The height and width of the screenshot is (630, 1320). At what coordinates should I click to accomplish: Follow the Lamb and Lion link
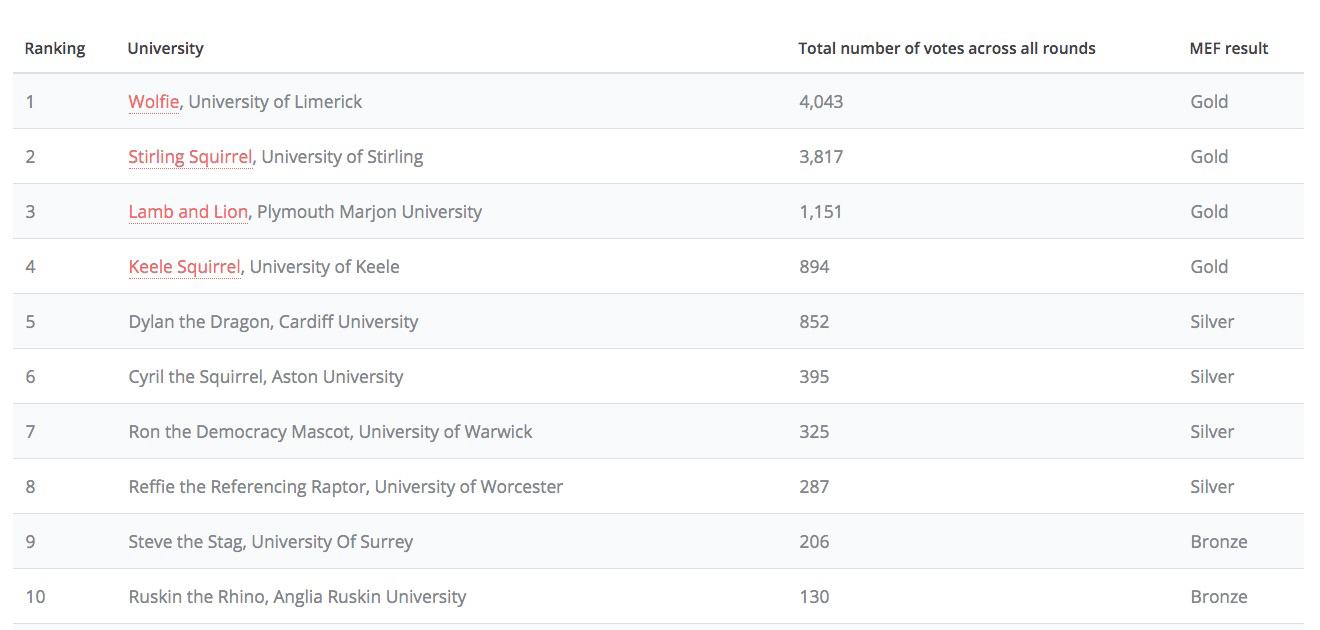click(x=188, y=212)
